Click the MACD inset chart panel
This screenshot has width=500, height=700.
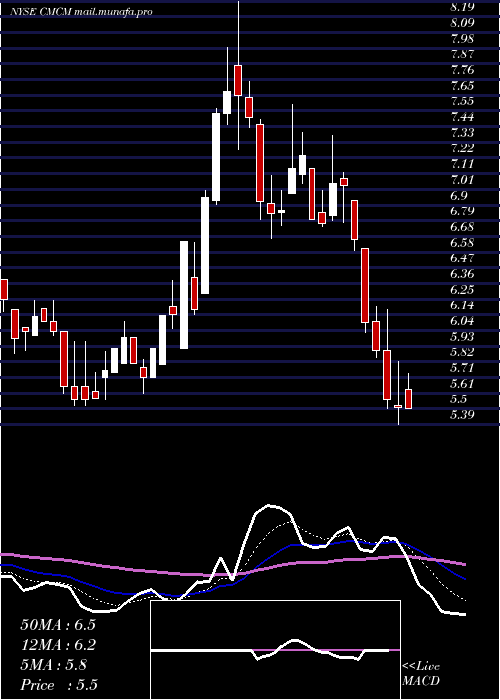pos(275,650)
